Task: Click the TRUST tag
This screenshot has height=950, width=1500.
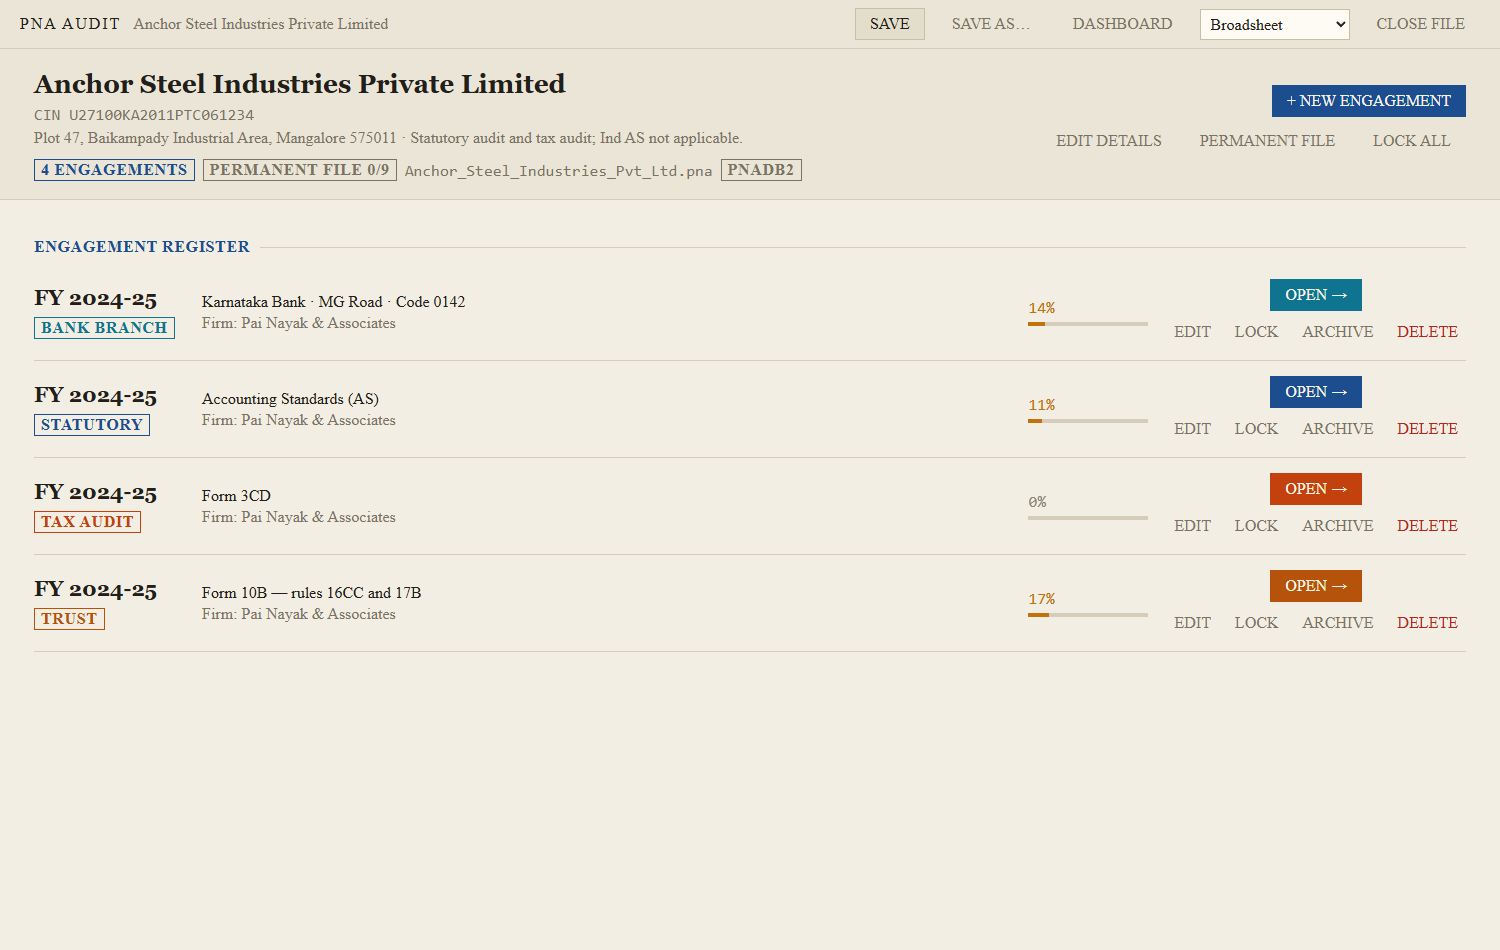Action: pos(69,619)
